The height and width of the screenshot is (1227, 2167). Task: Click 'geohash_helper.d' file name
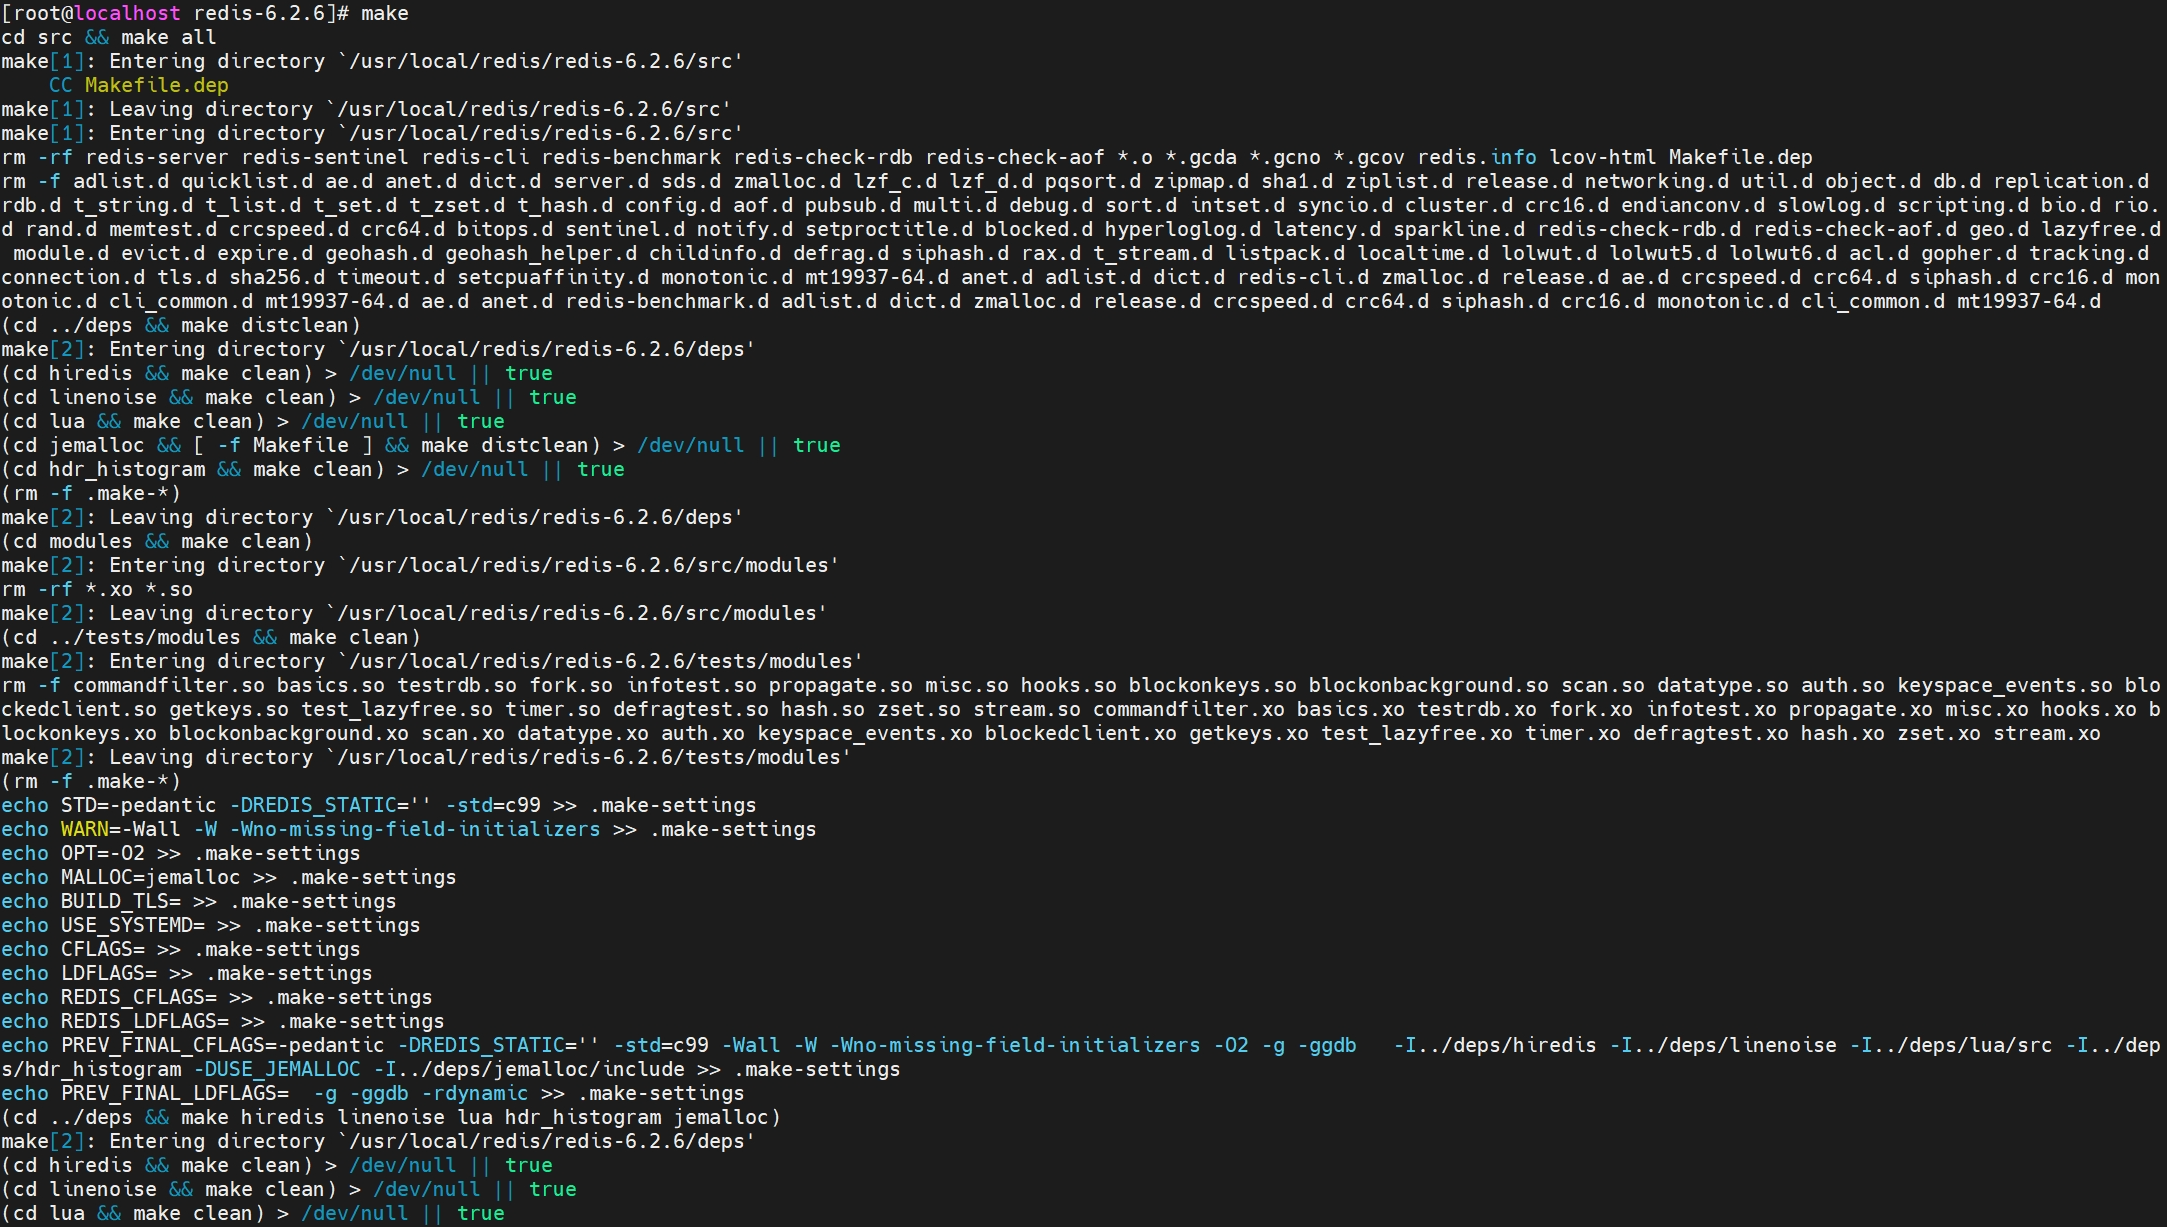[541, 253]
